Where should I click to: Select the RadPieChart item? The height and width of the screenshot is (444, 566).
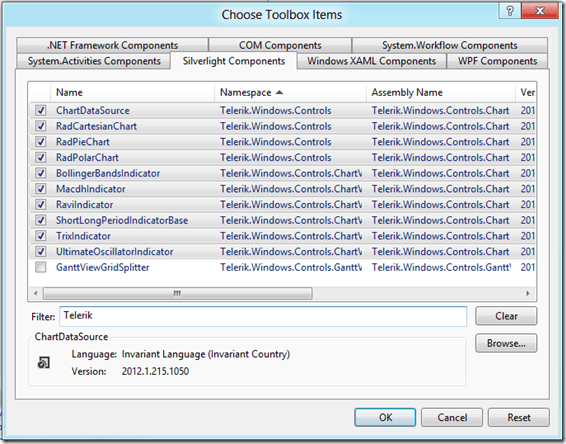click(83, 142)
